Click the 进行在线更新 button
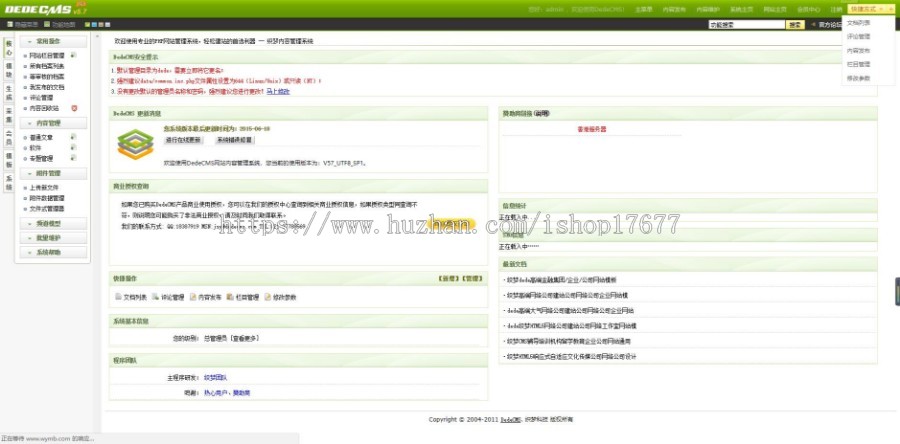 point(183,140)
